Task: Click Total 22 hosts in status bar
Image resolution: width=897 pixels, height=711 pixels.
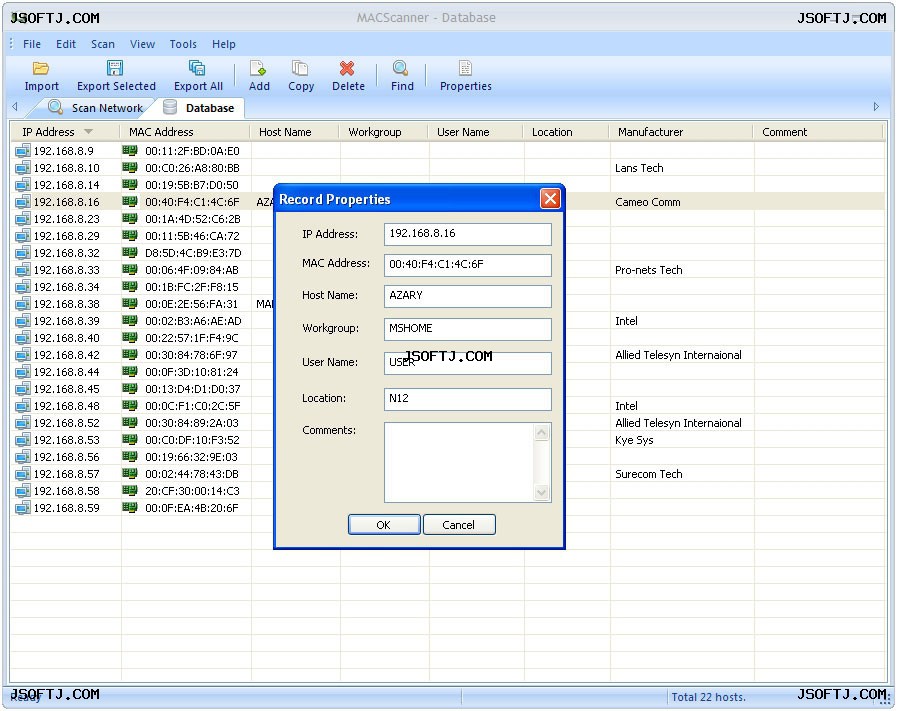Action: click(708, 697)
